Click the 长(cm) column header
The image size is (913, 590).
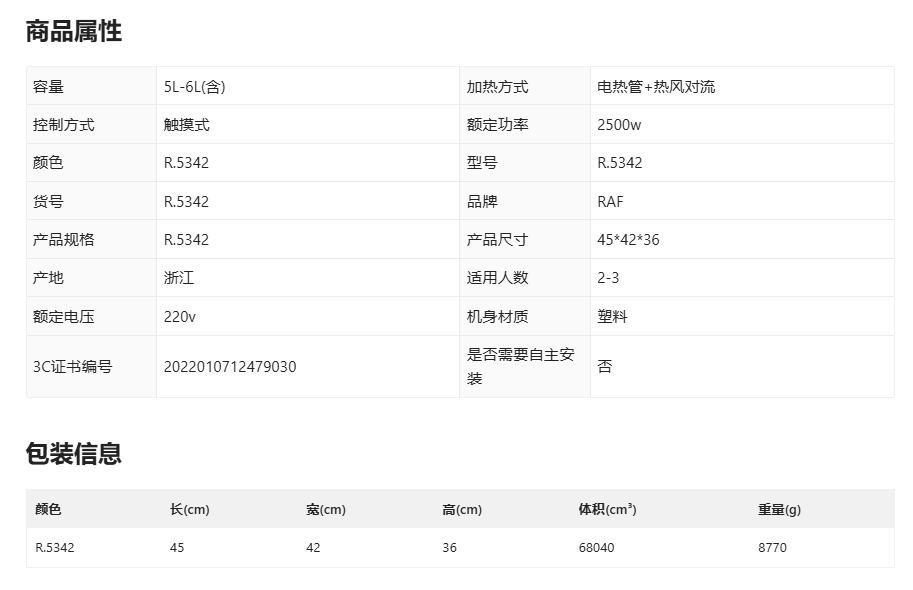[x=190, y=509]
